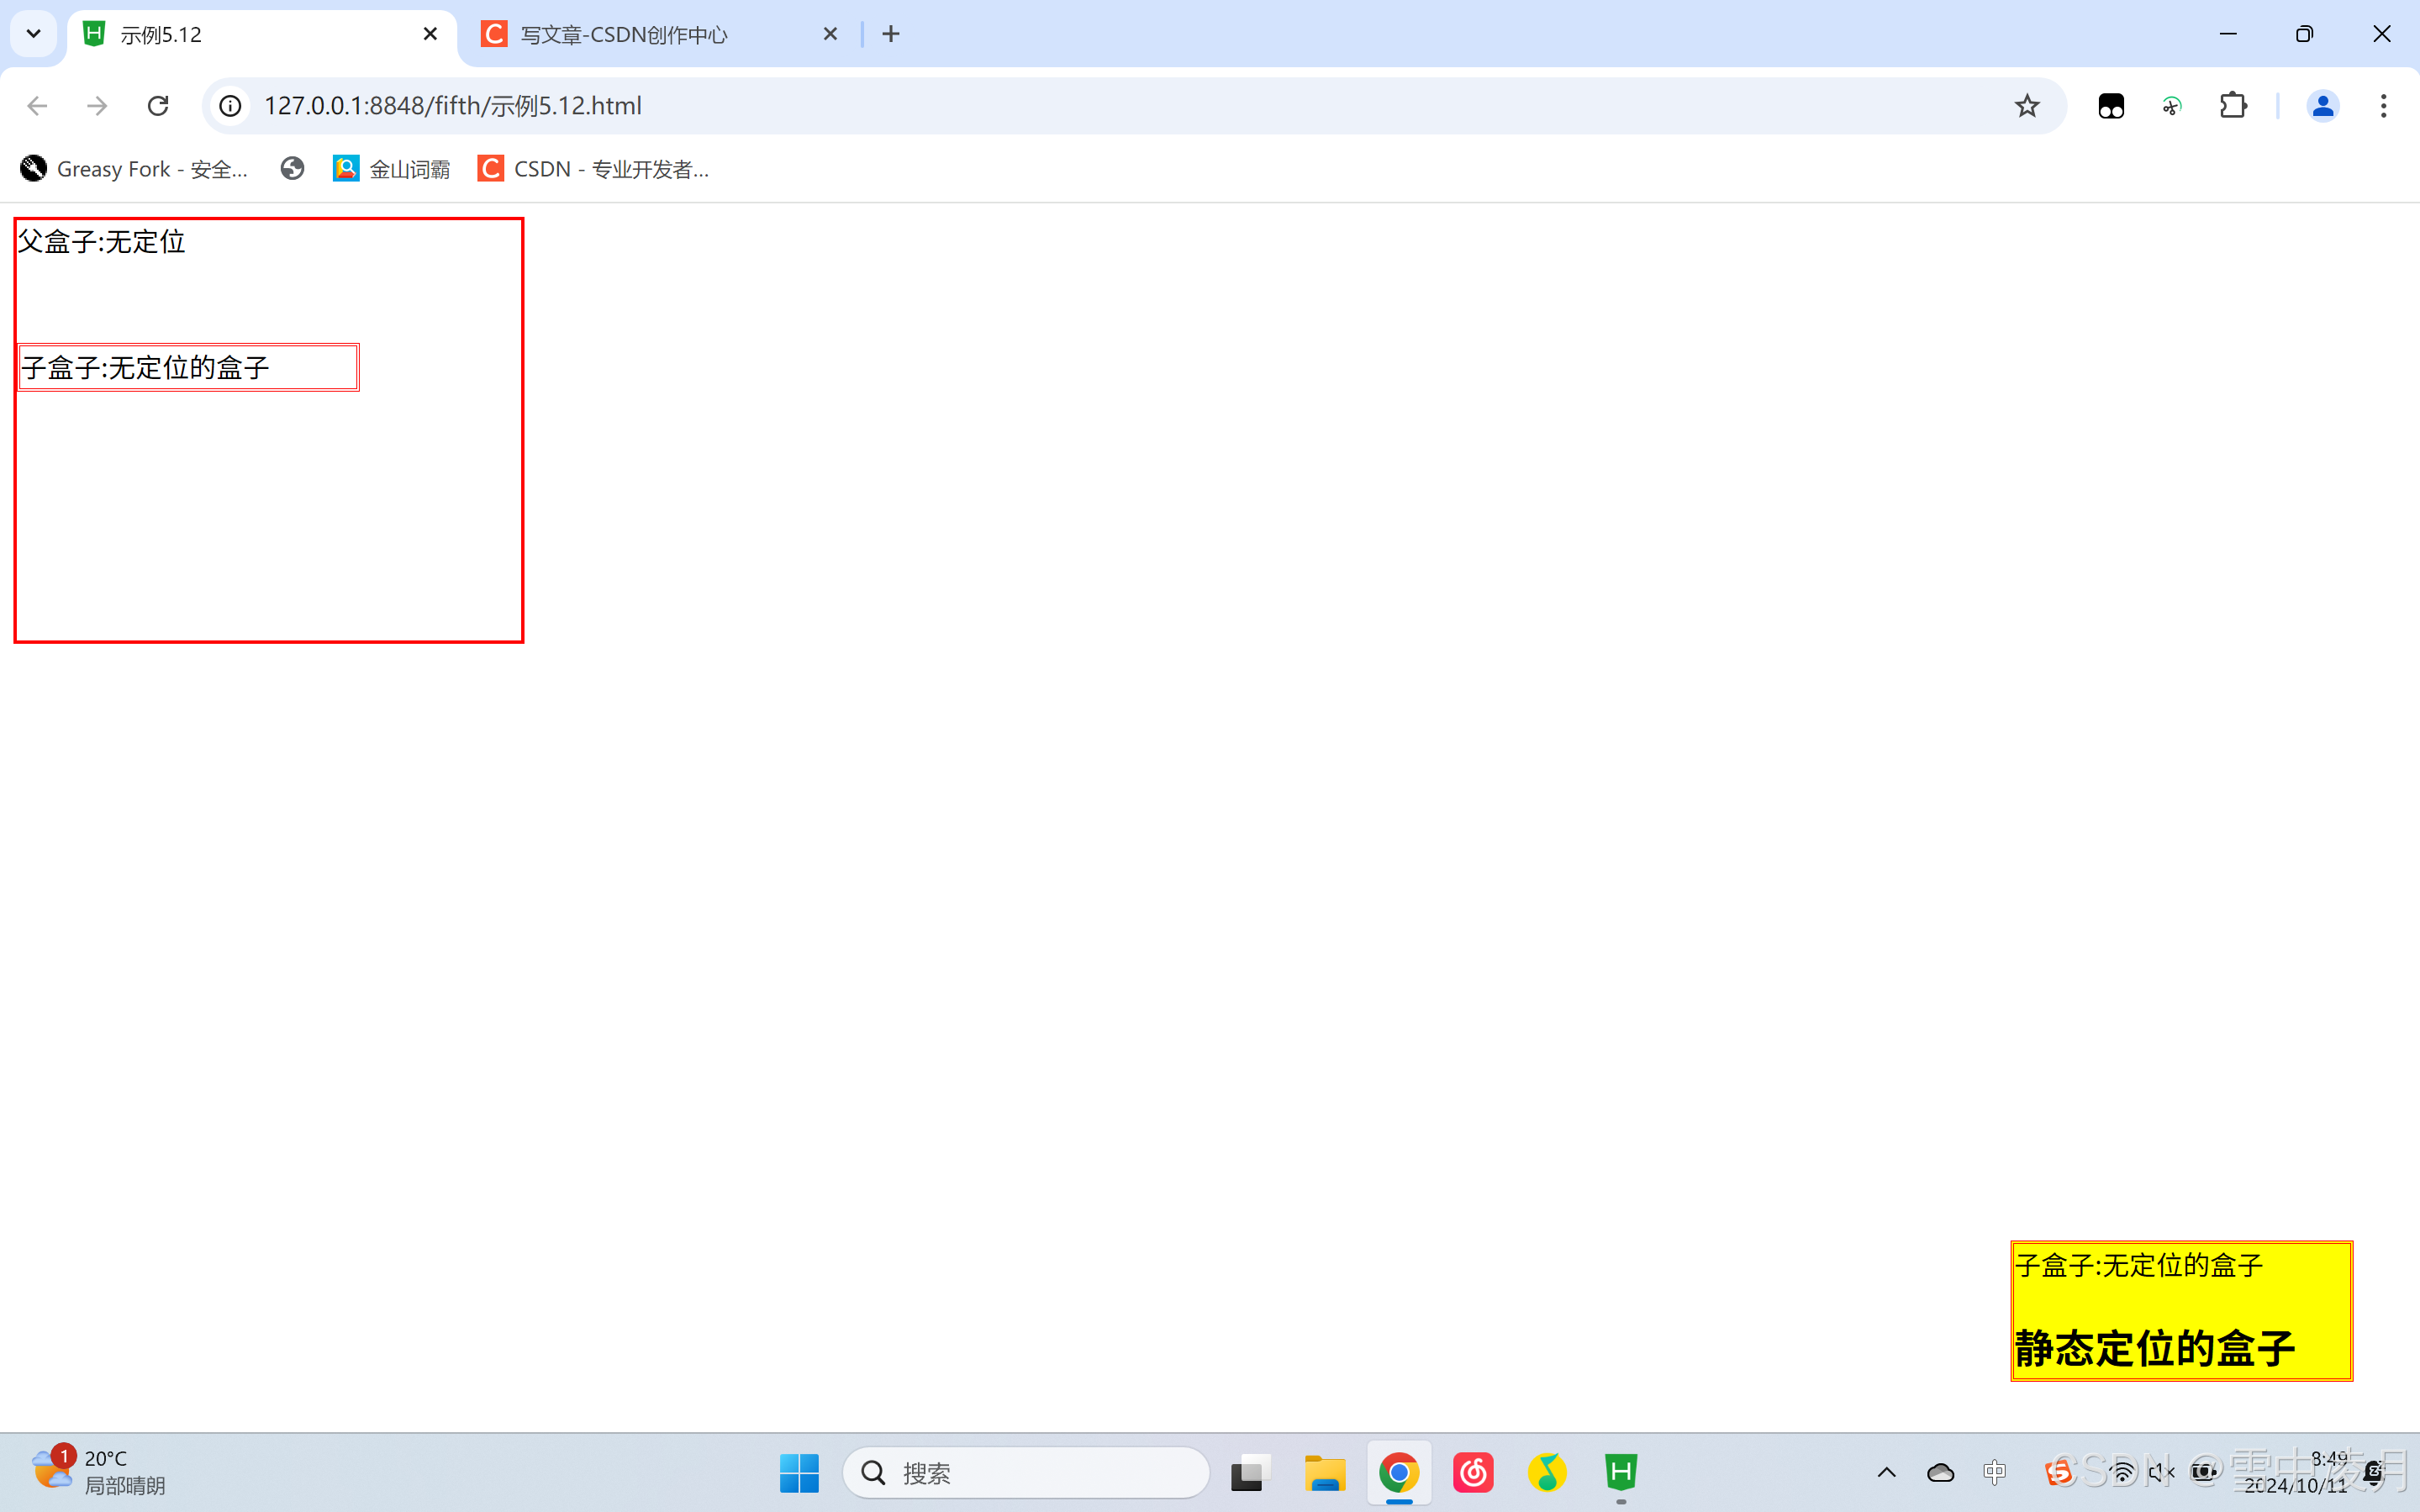Open the tab search dropdown

coord(33,34)
